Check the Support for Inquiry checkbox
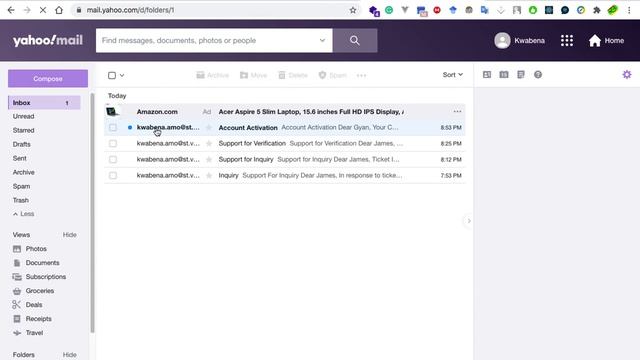 pyautogui.click(x=113, y=159)
